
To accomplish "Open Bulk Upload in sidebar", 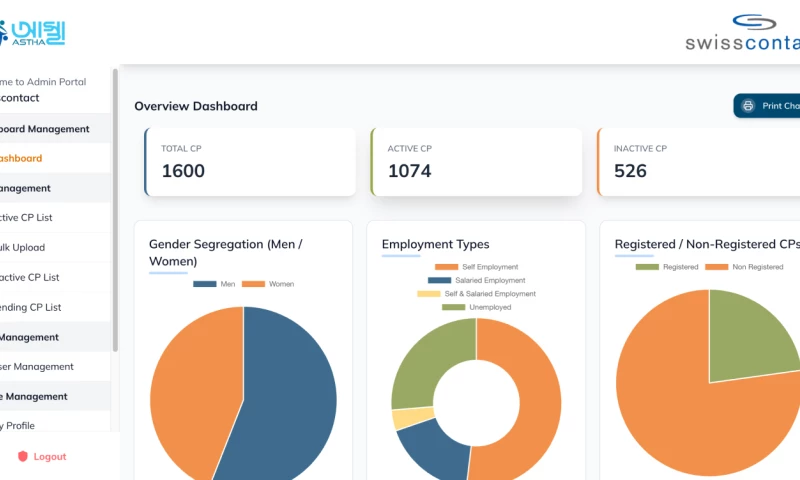I will coord(55,247).
